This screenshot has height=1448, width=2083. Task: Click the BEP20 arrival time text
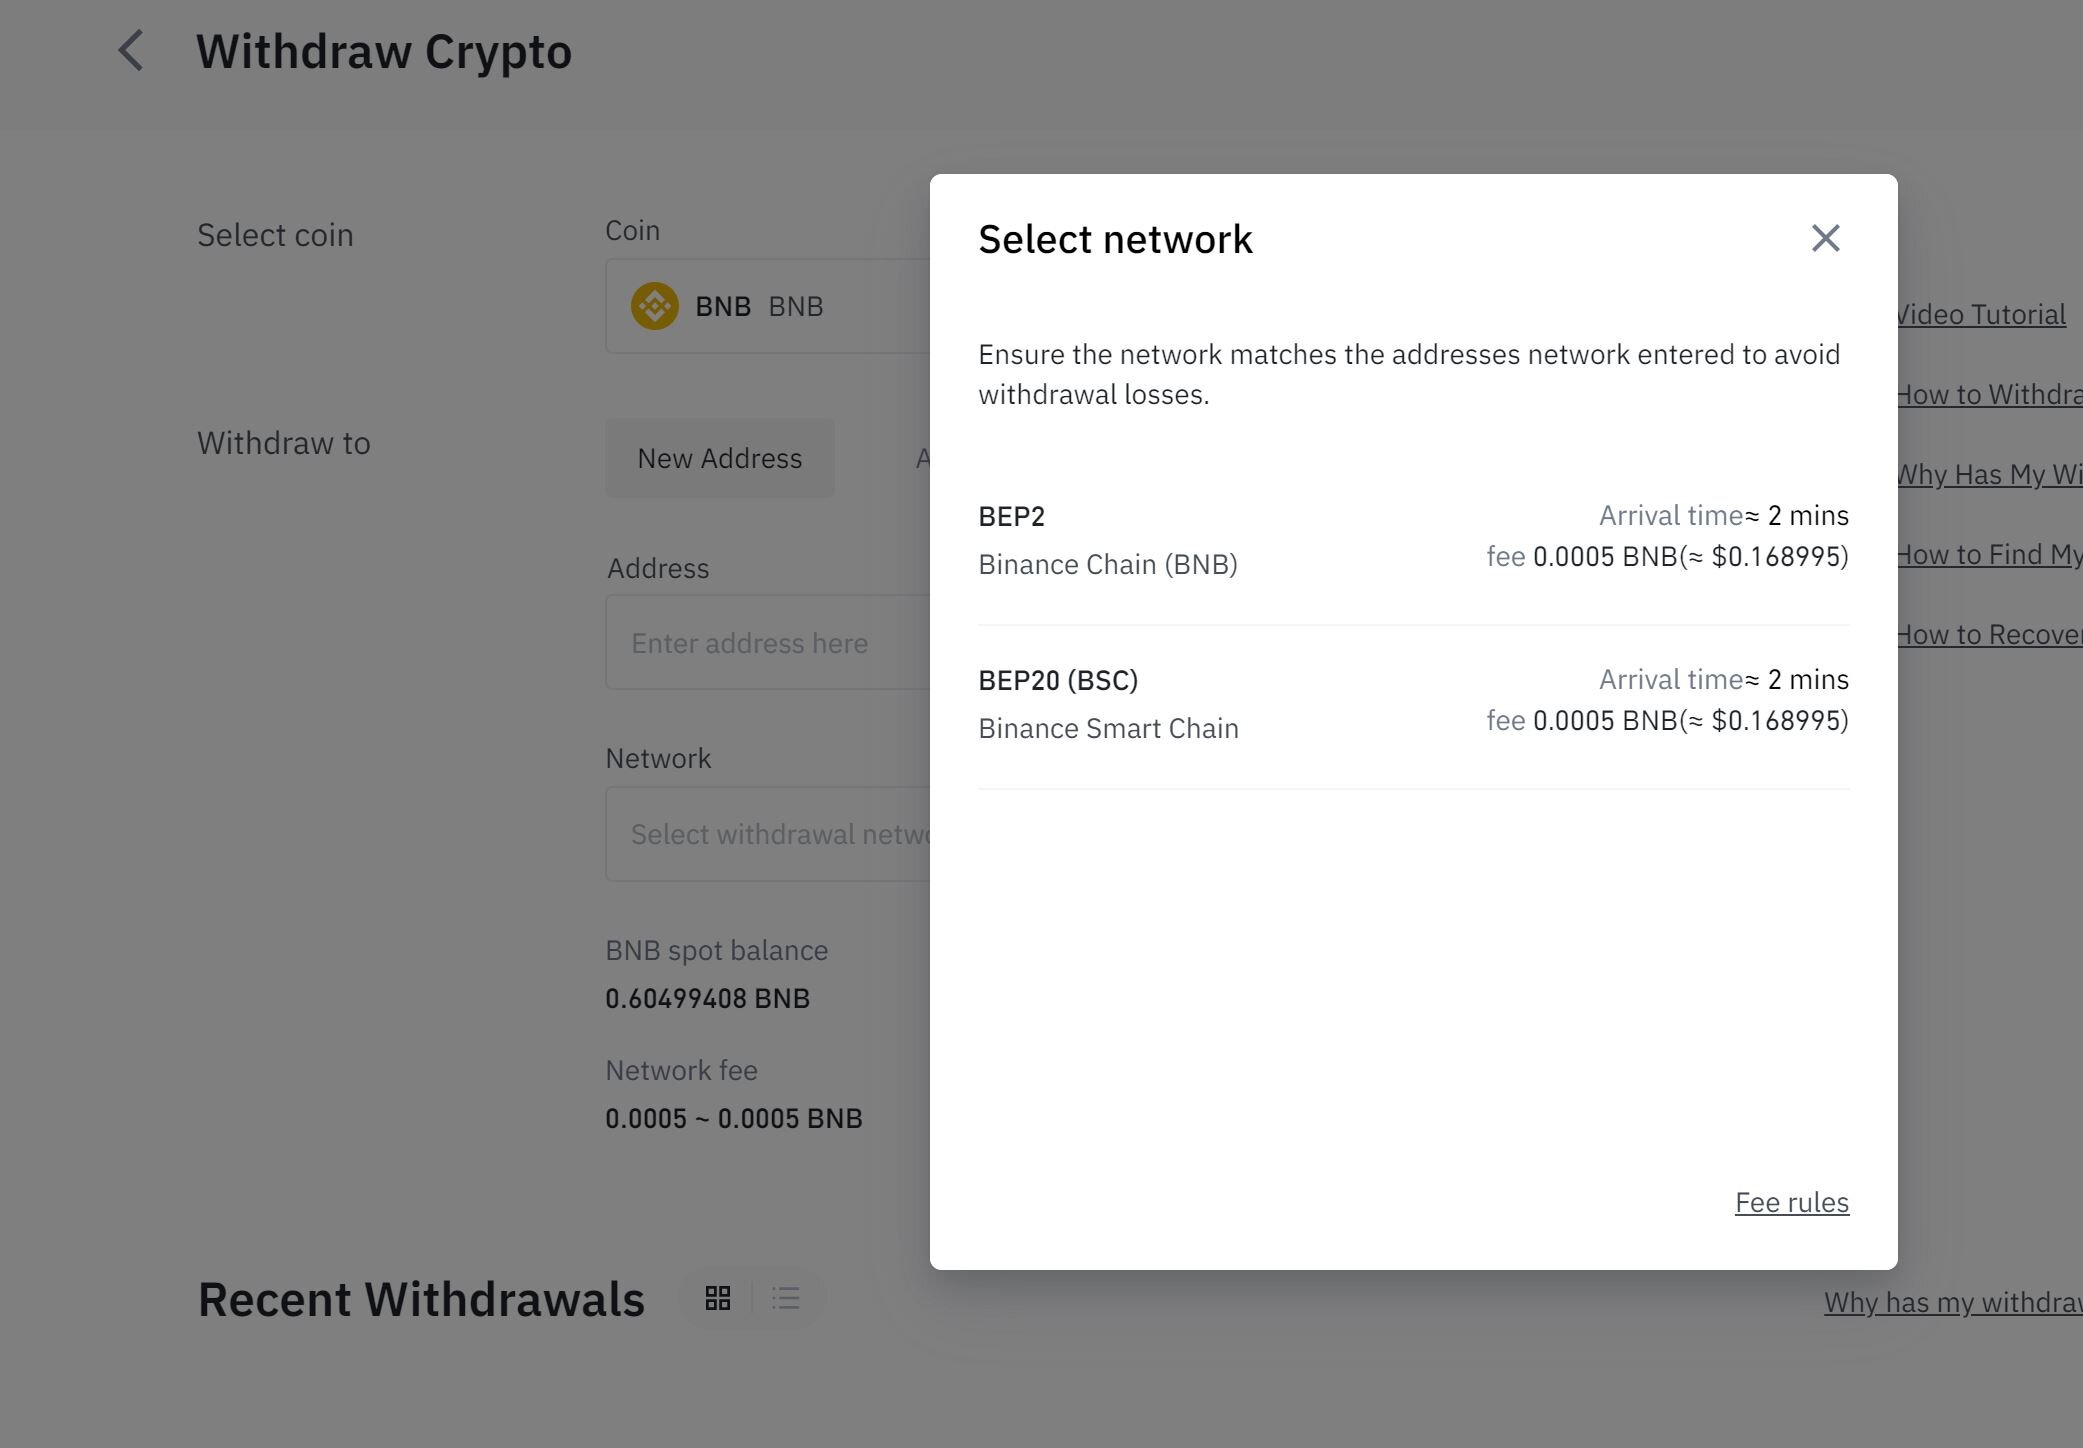click(1724, 680)
